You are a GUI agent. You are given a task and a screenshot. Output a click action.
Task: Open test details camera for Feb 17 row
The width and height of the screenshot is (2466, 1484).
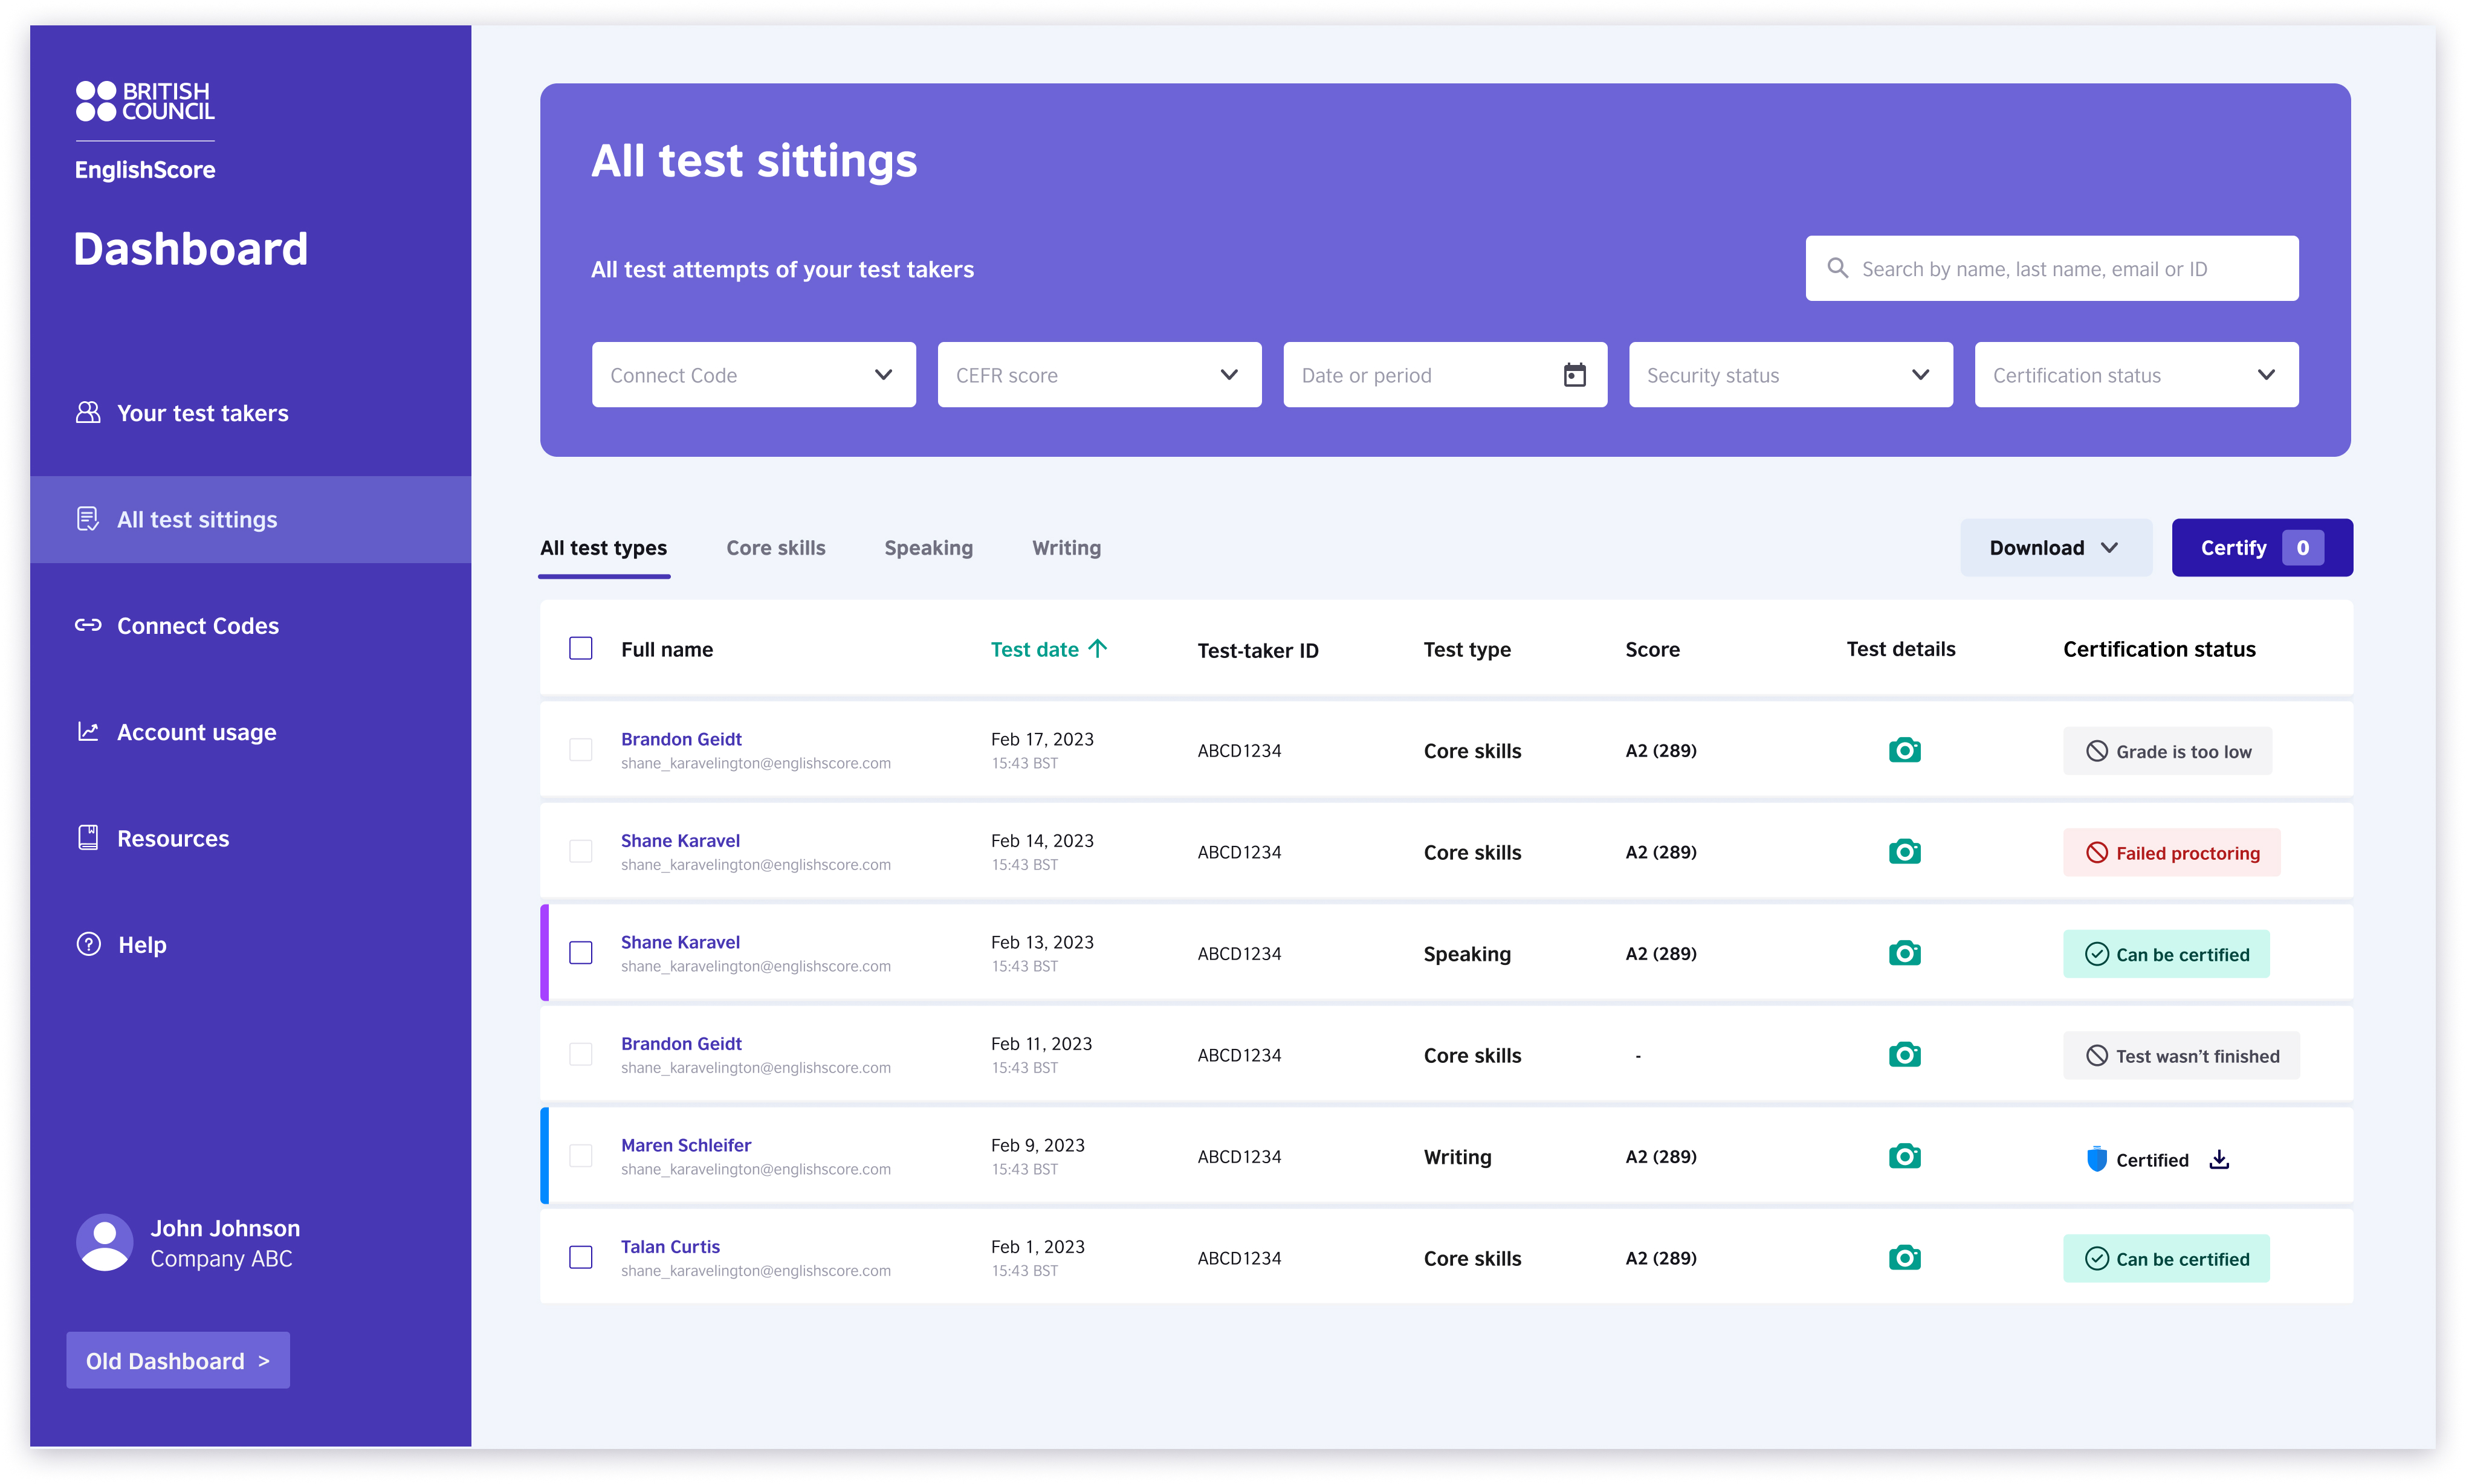tap(1904, 750)
